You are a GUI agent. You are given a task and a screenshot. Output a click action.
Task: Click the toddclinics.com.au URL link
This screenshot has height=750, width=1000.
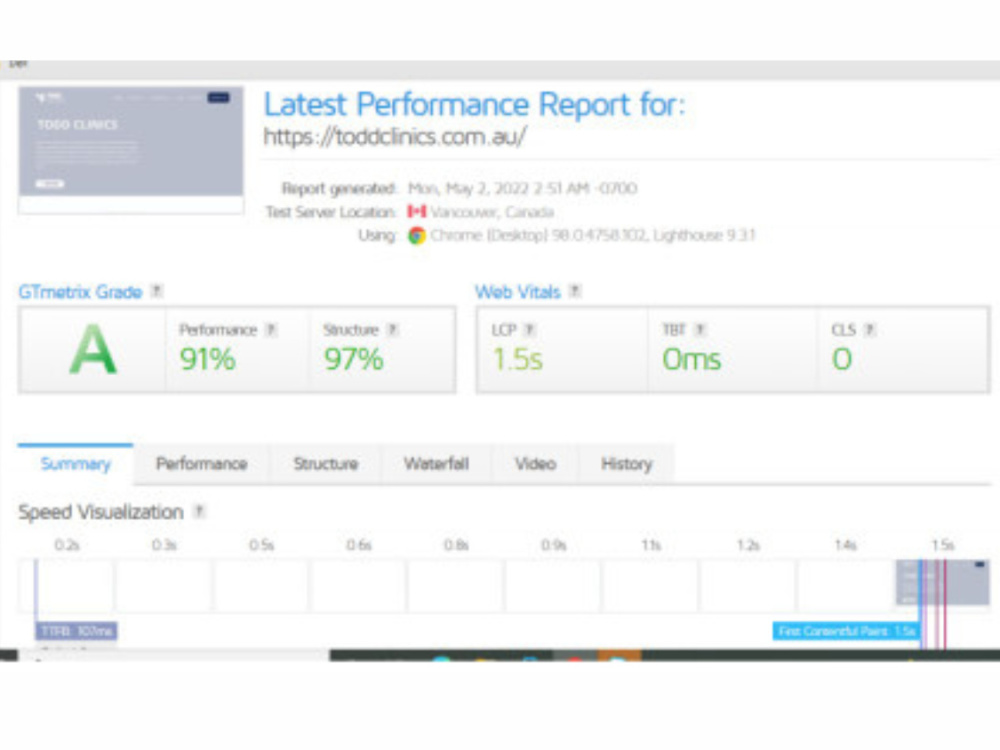395,136
